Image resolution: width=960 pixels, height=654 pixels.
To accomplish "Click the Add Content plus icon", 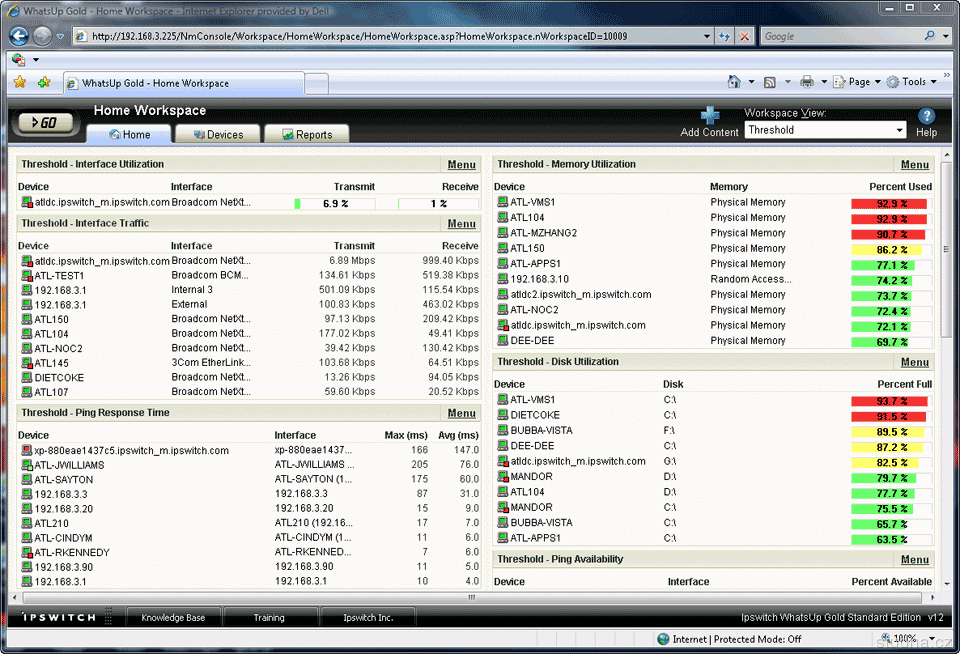I will (x=710, y=115).
